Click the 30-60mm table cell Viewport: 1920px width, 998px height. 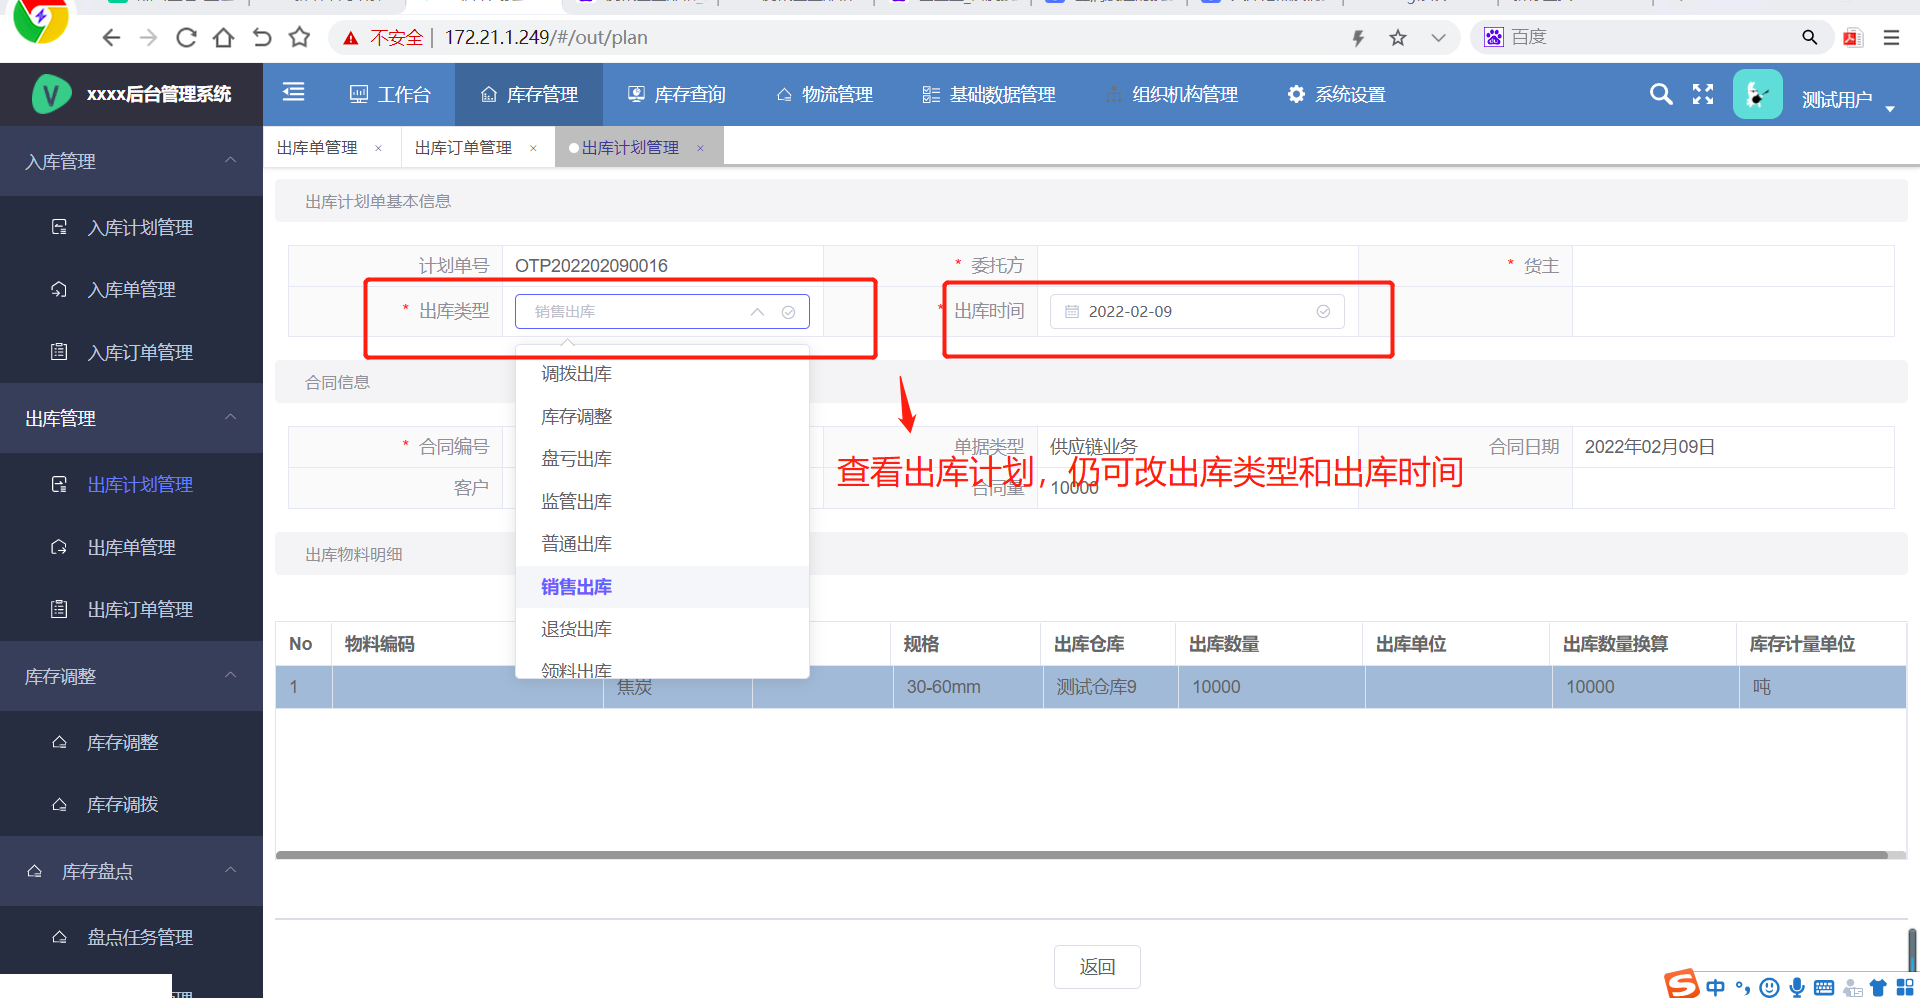pyautogui.click(x=967, y=687)
